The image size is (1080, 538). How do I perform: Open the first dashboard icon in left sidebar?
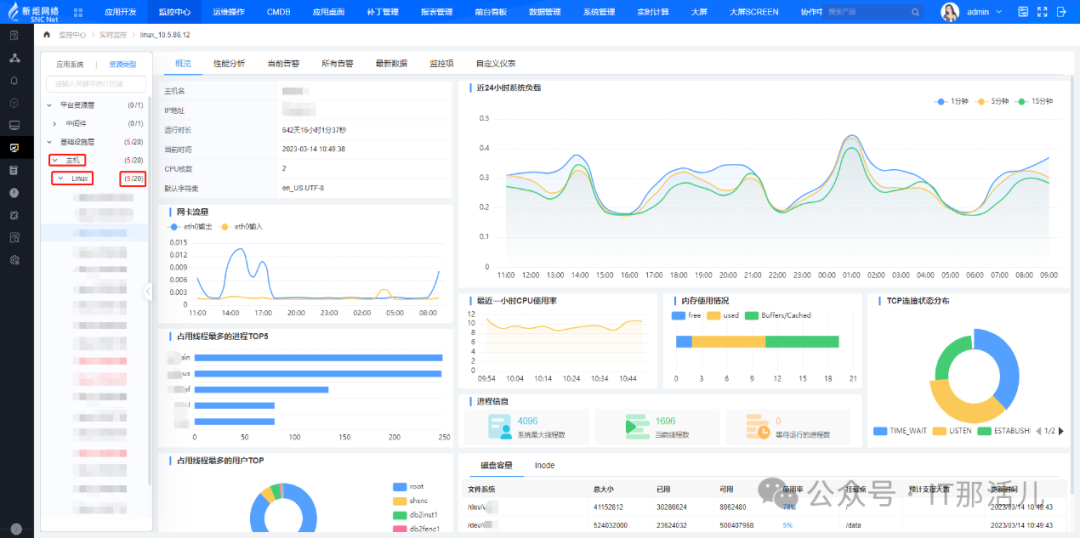click(x=14, y=35)
